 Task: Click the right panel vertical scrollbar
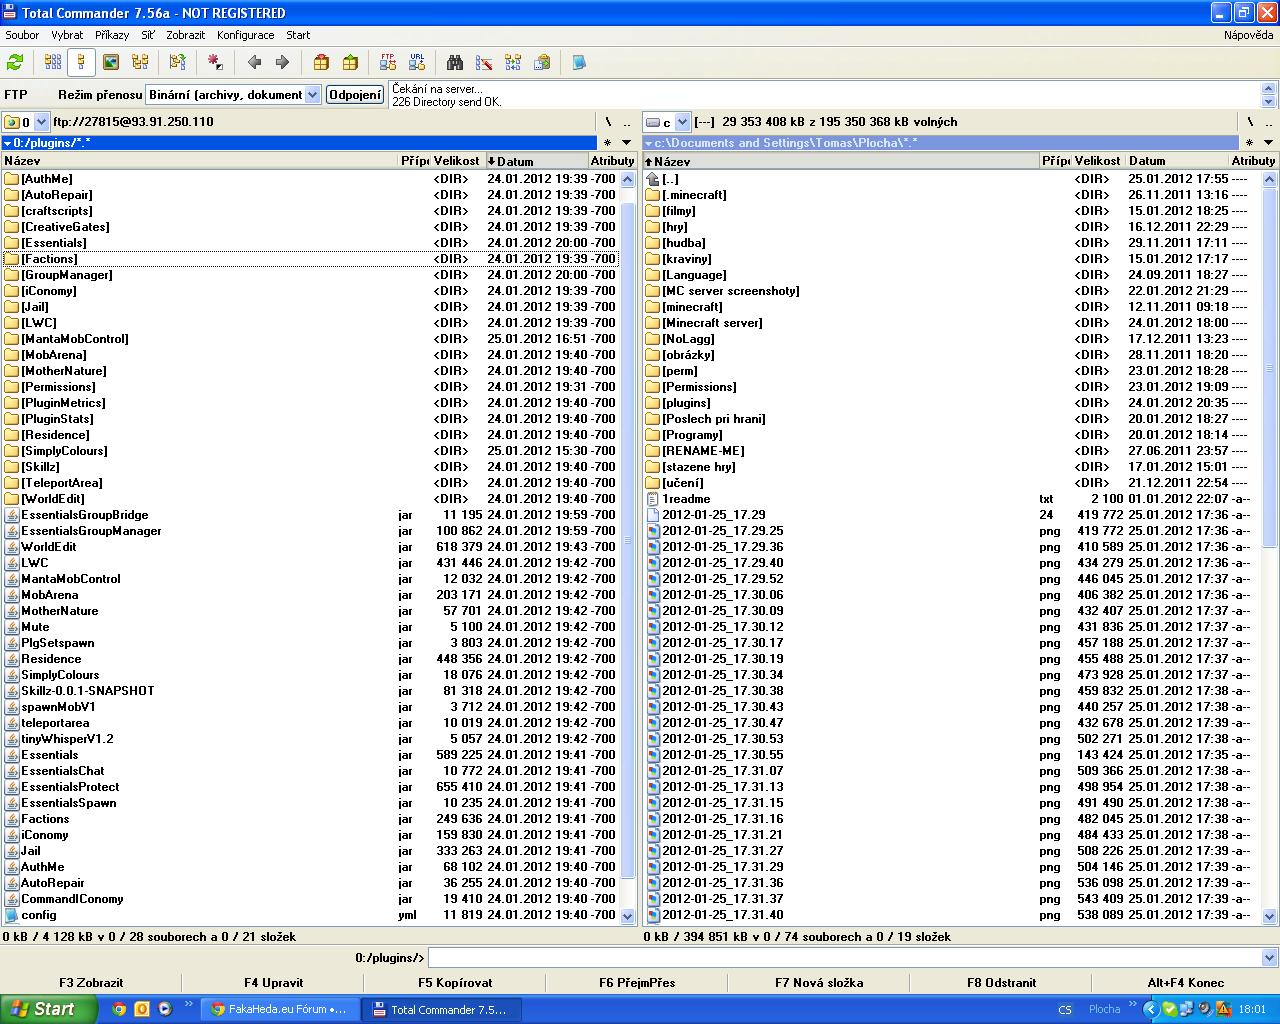tap(1270, 547)
